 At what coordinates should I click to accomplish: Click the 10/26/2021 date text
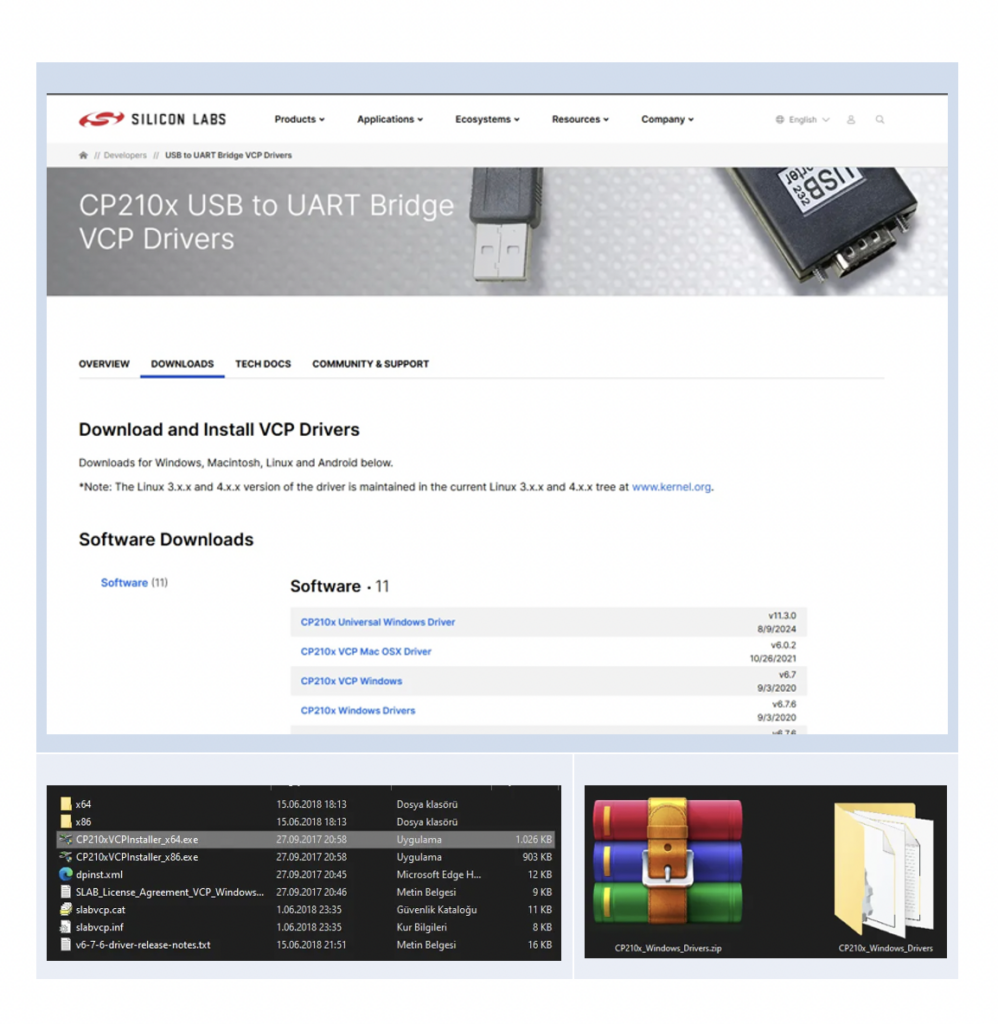773,658
